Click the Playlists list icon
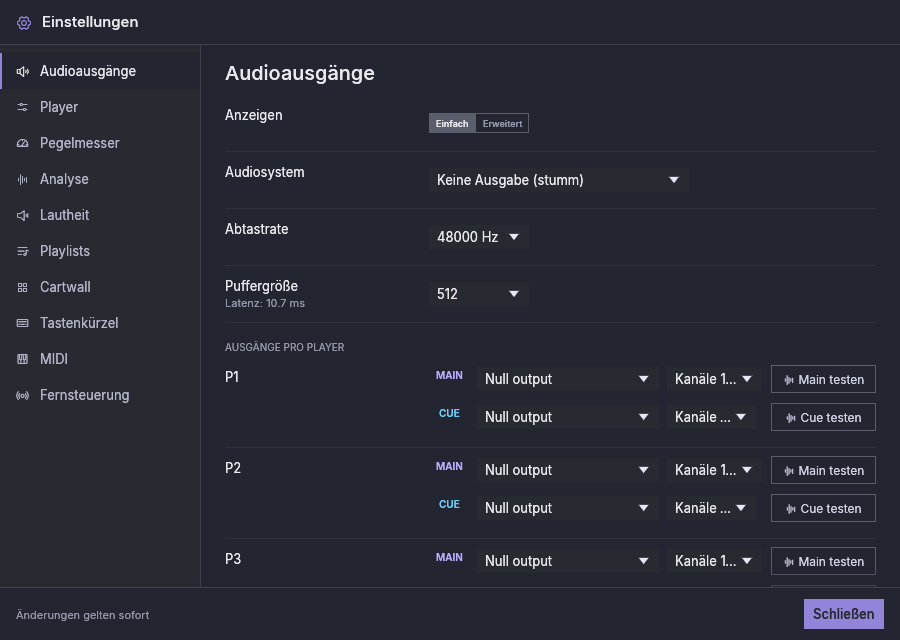 [x=22, y=251]
